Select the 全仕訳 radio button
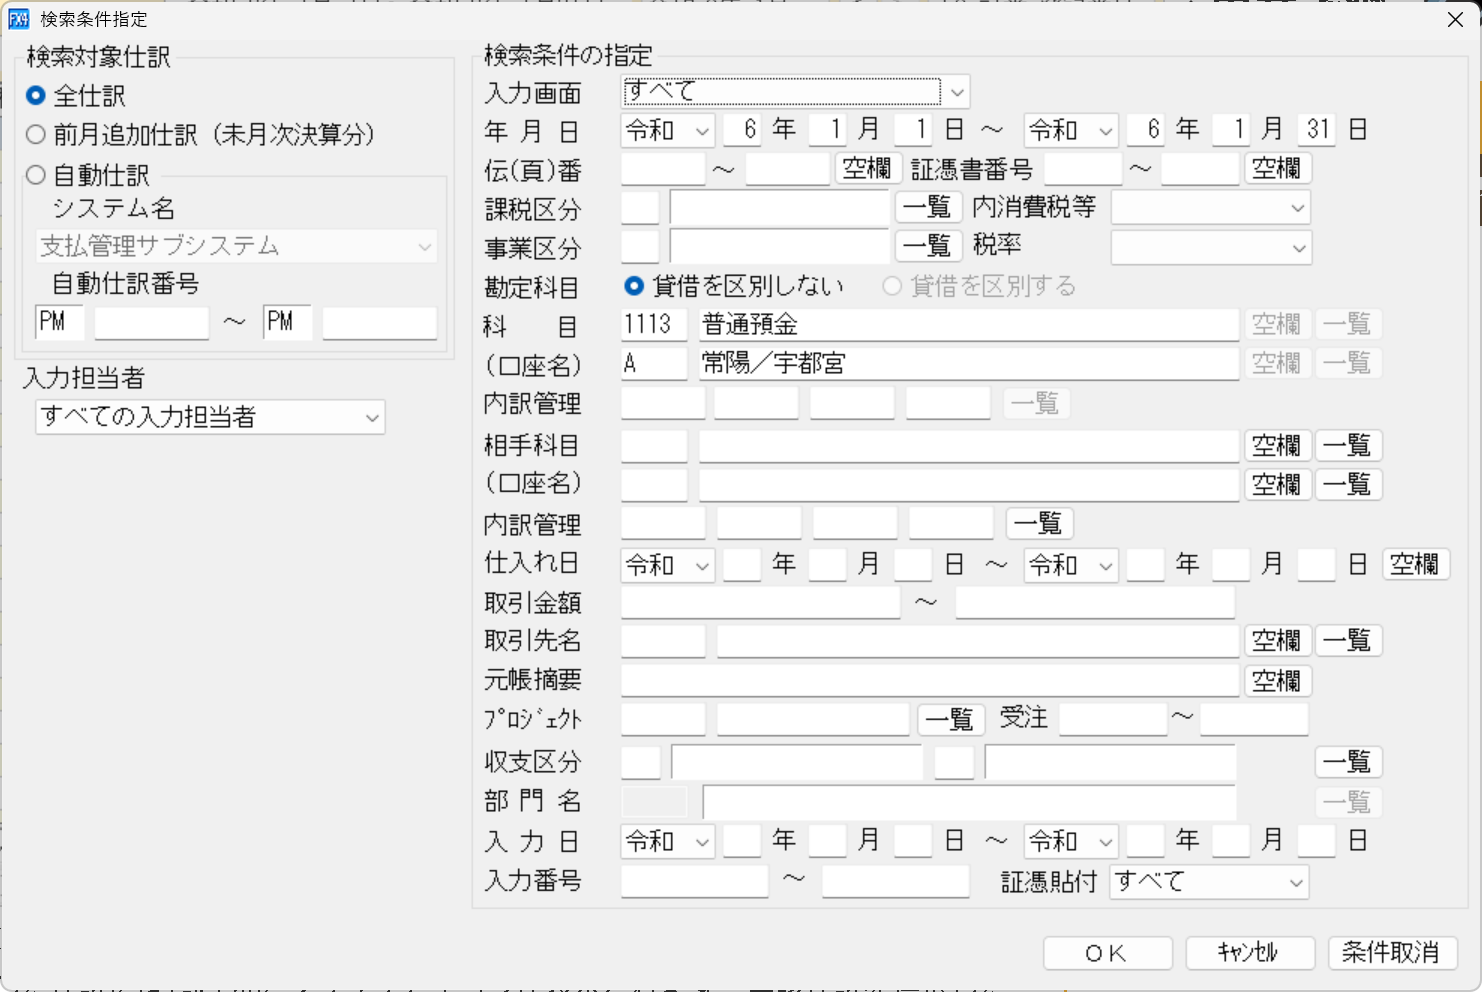This screenshot has height=992, width=1482. (36, 95)
